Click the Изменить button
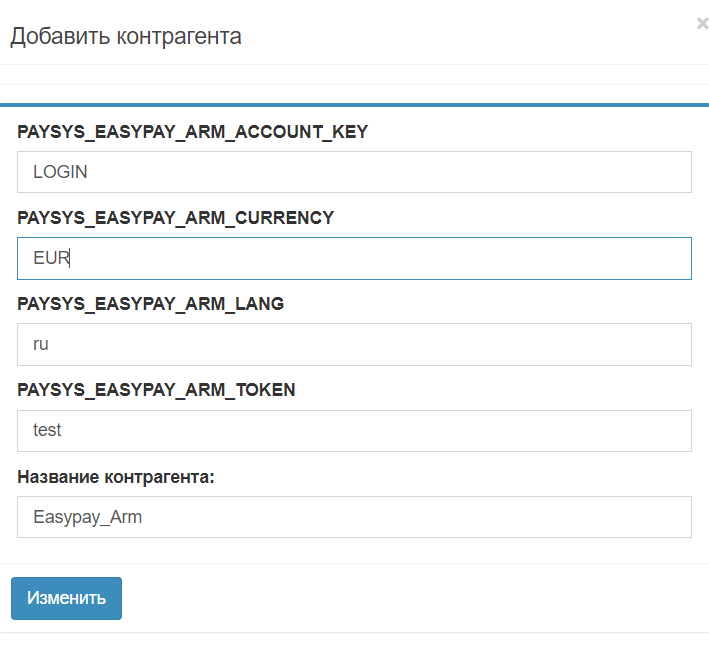This screenshot has height=646, width=709. [66, 598]
